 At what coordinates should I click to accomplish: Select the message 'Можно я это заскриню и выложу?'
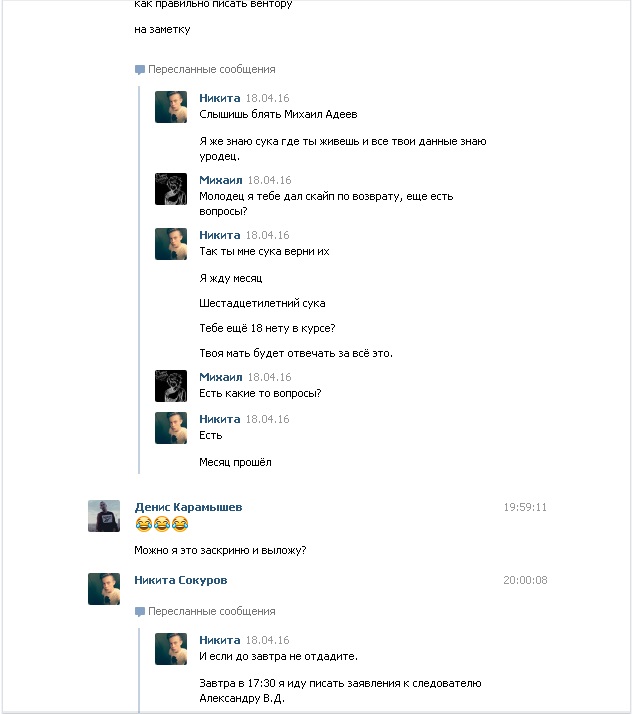pyautogui.click(x=220, y=550)
